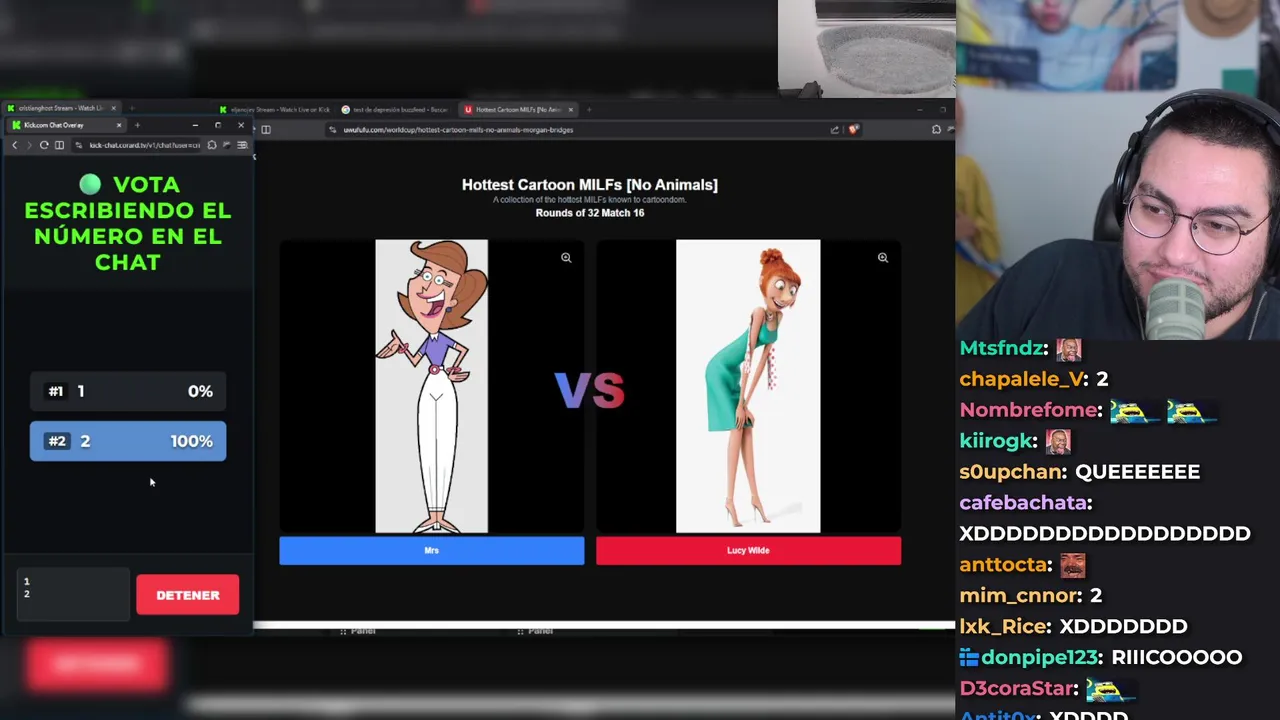This screenshot has width=1280, height=720.
Task: Click the QUEEEEEEE chat message
Action: (x=1137, y=472)
